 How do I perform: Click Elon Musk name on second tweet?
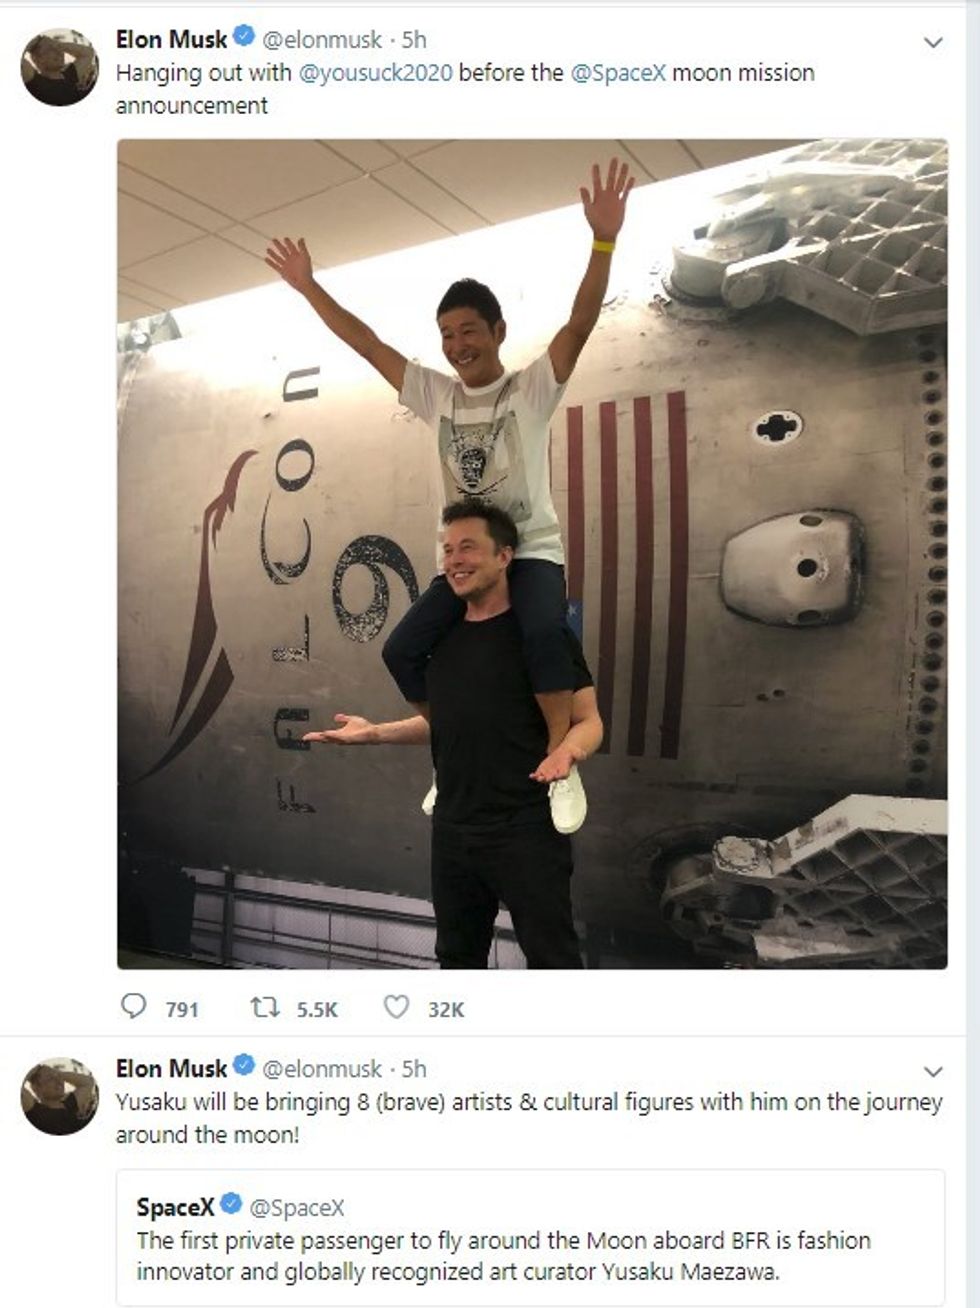171,1068
